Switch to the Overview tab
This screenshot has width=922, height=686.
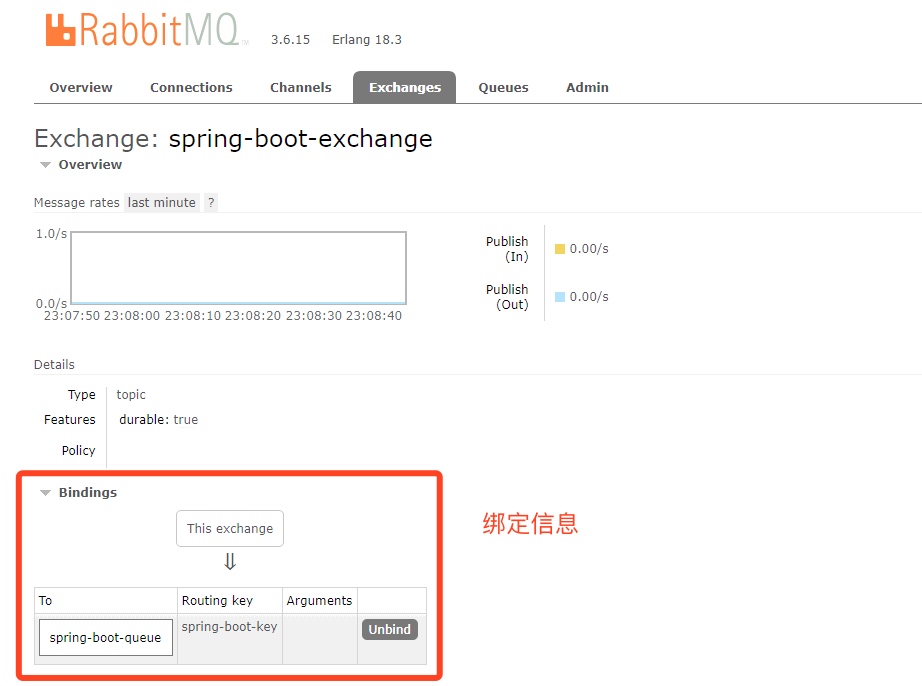pyautogui.click(x=80, y=87)
